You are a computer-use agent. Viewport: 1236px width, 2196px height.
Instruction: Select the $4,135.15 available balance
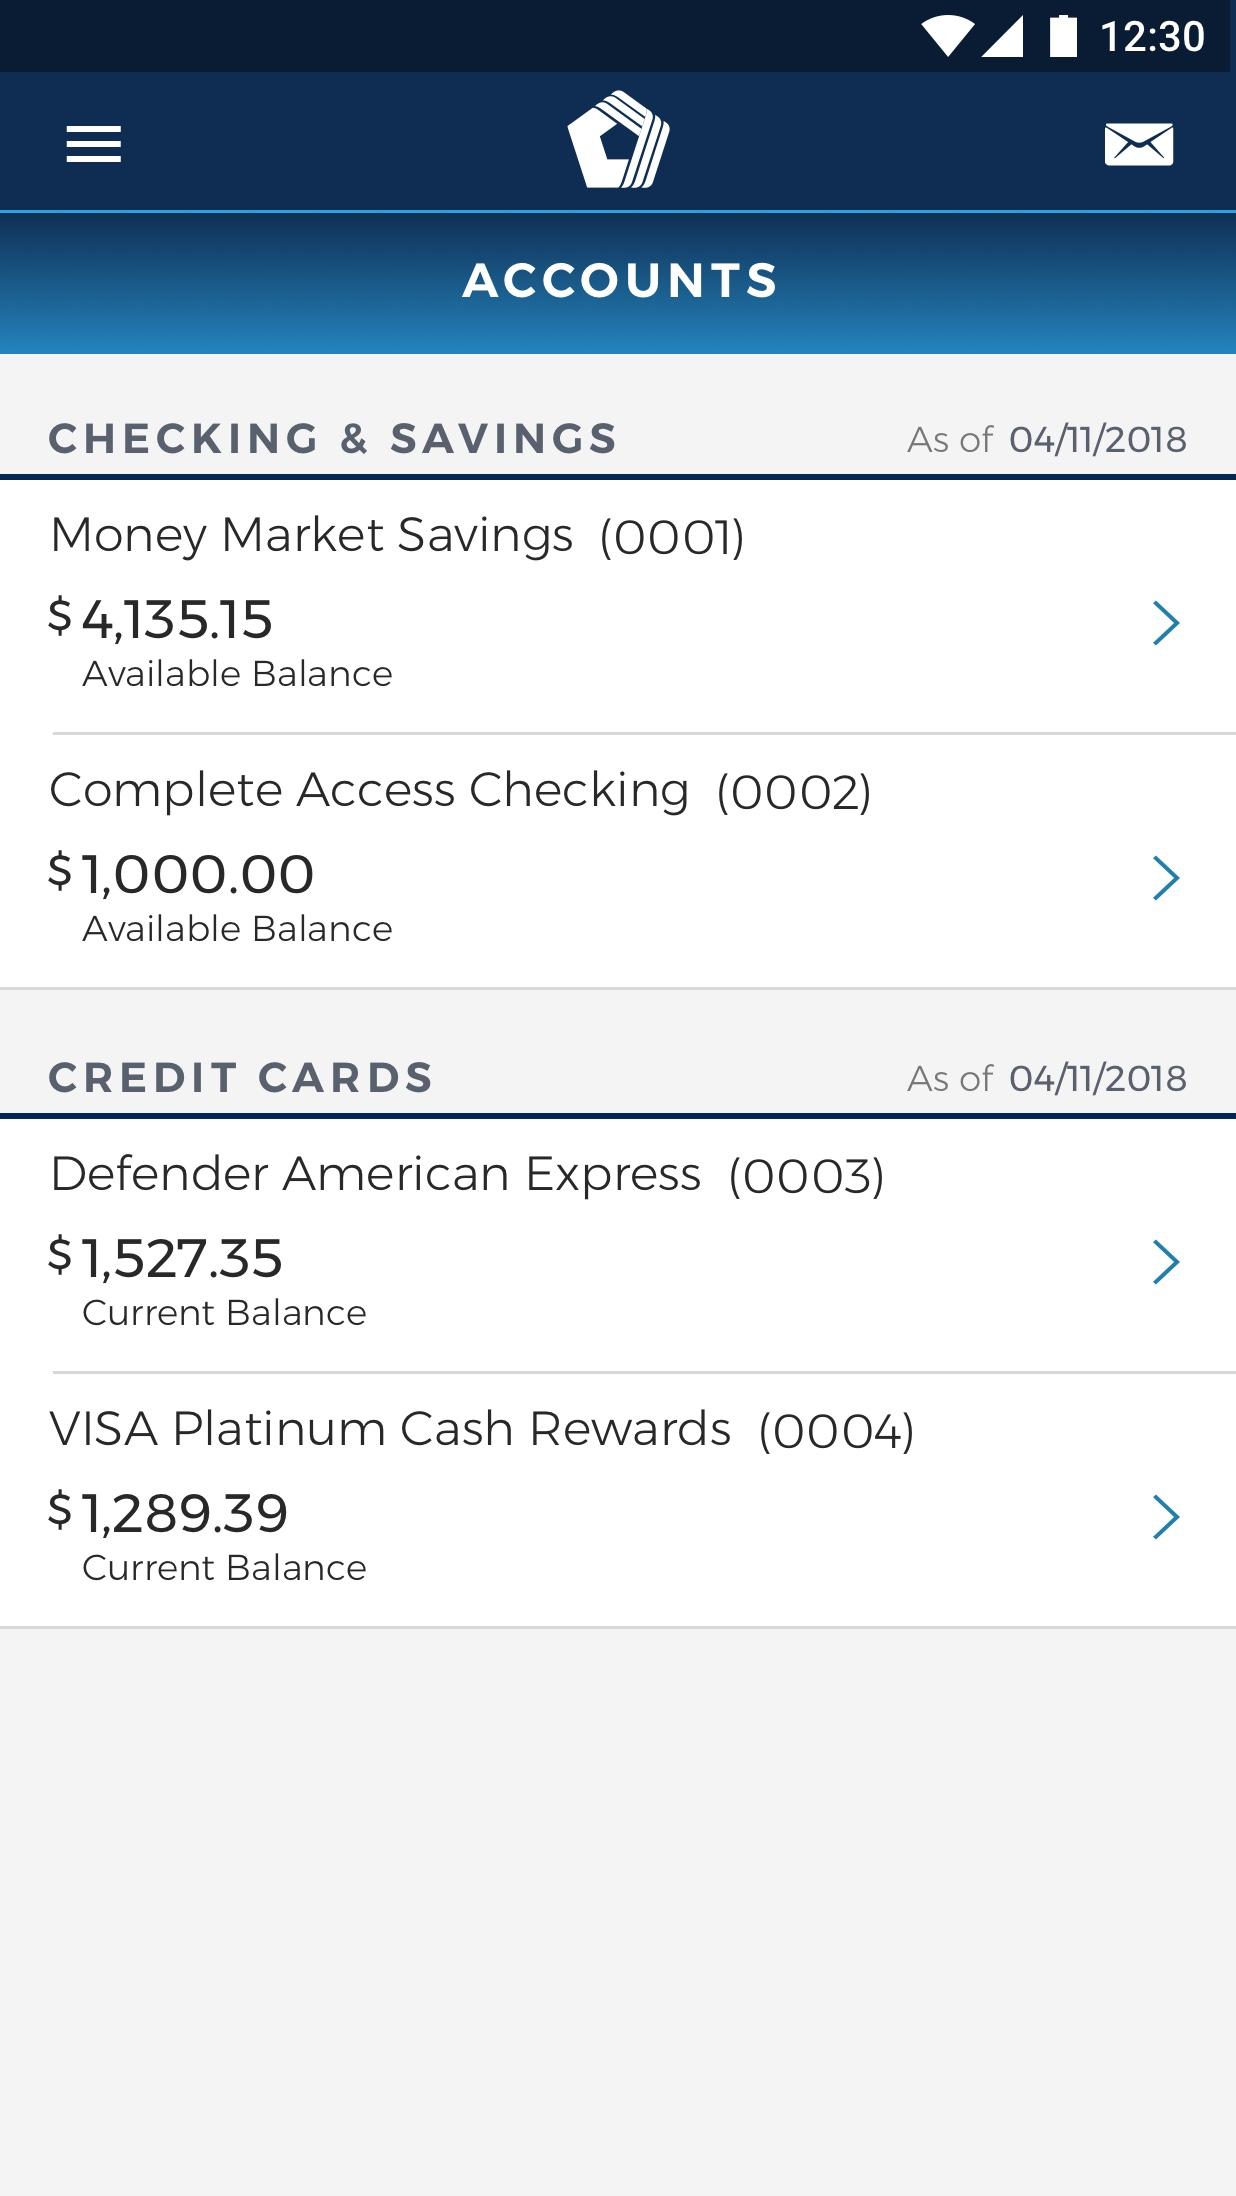pyautogui.click(x=161, y=618)
